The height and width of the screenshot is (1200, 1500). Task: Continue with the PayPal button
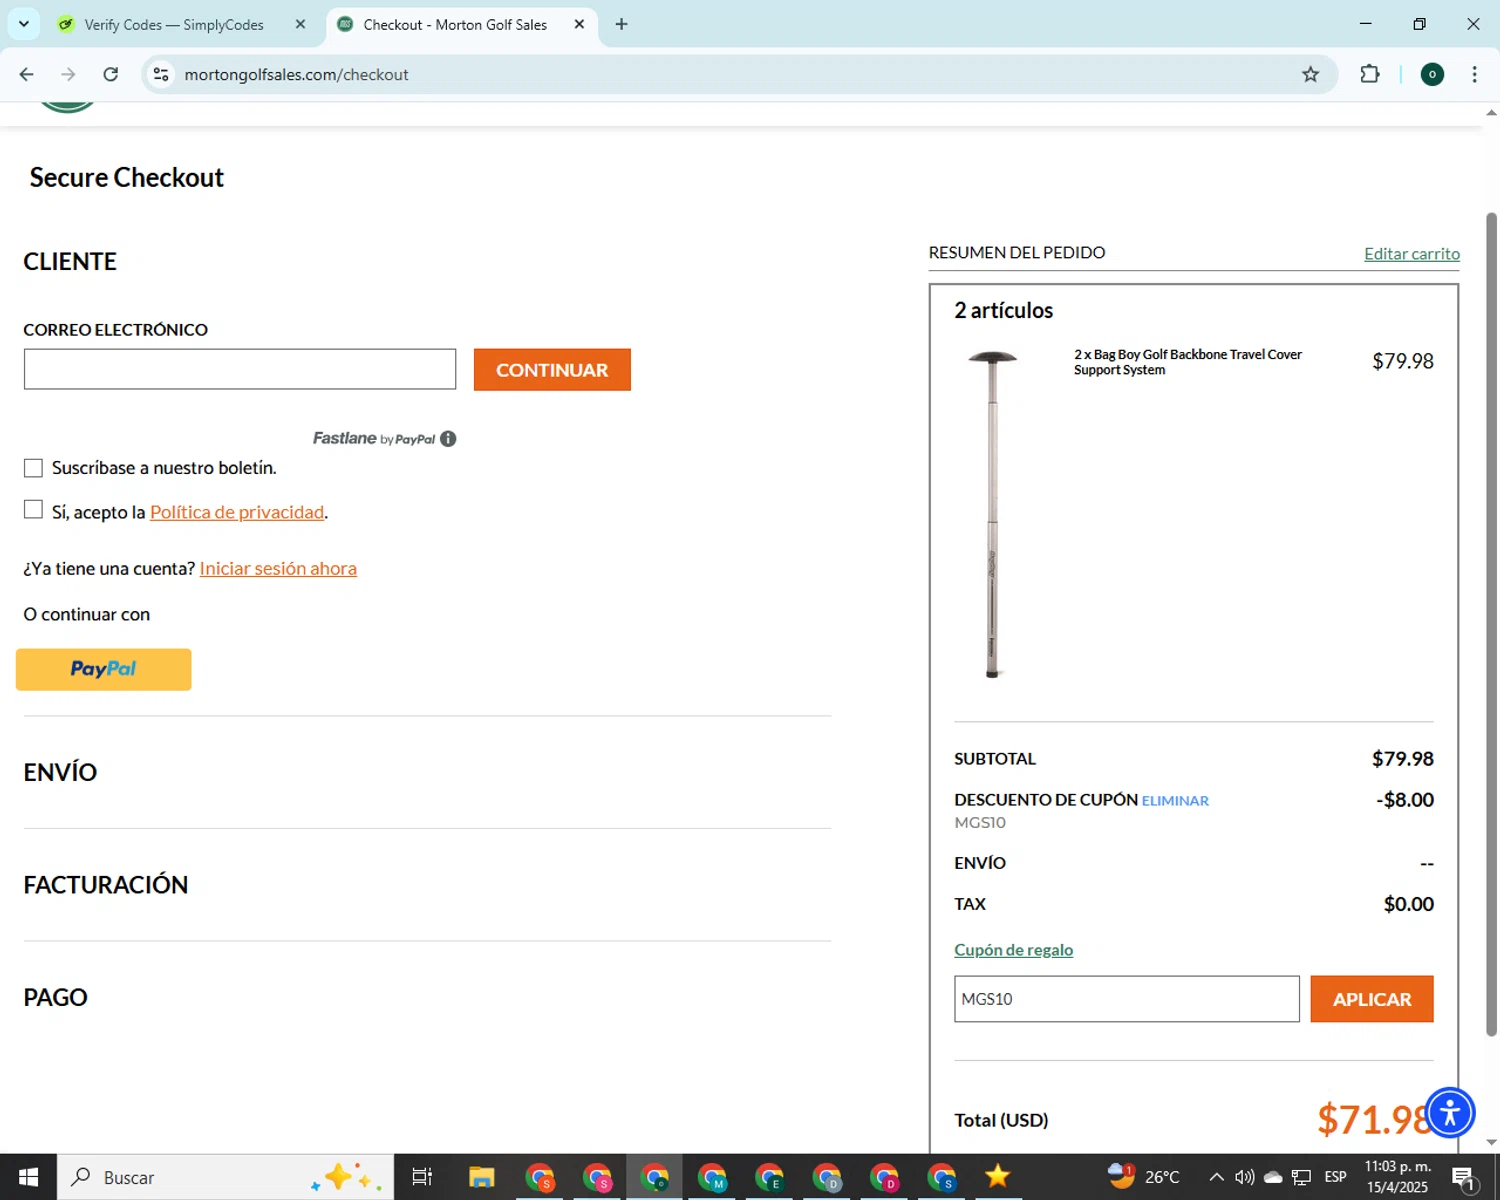point(104,669)
